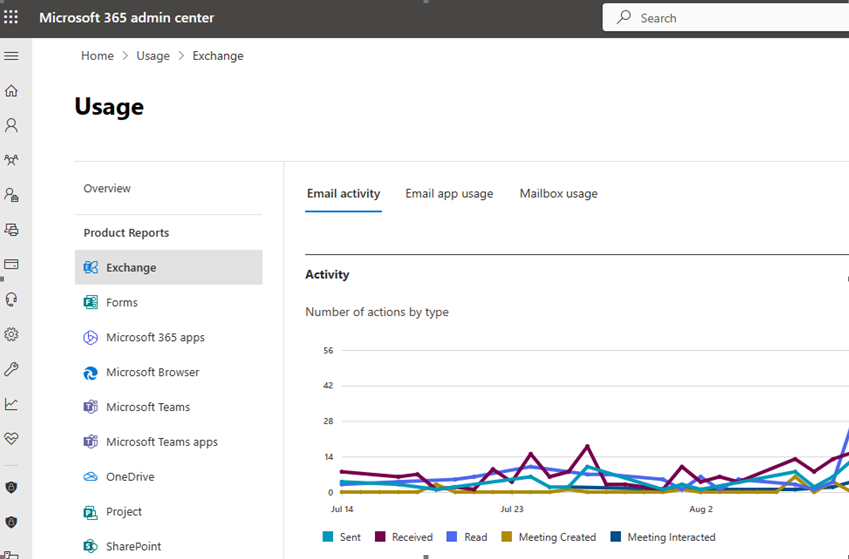
Task: Click the 56 y-axis value
Action: (328, 350)
